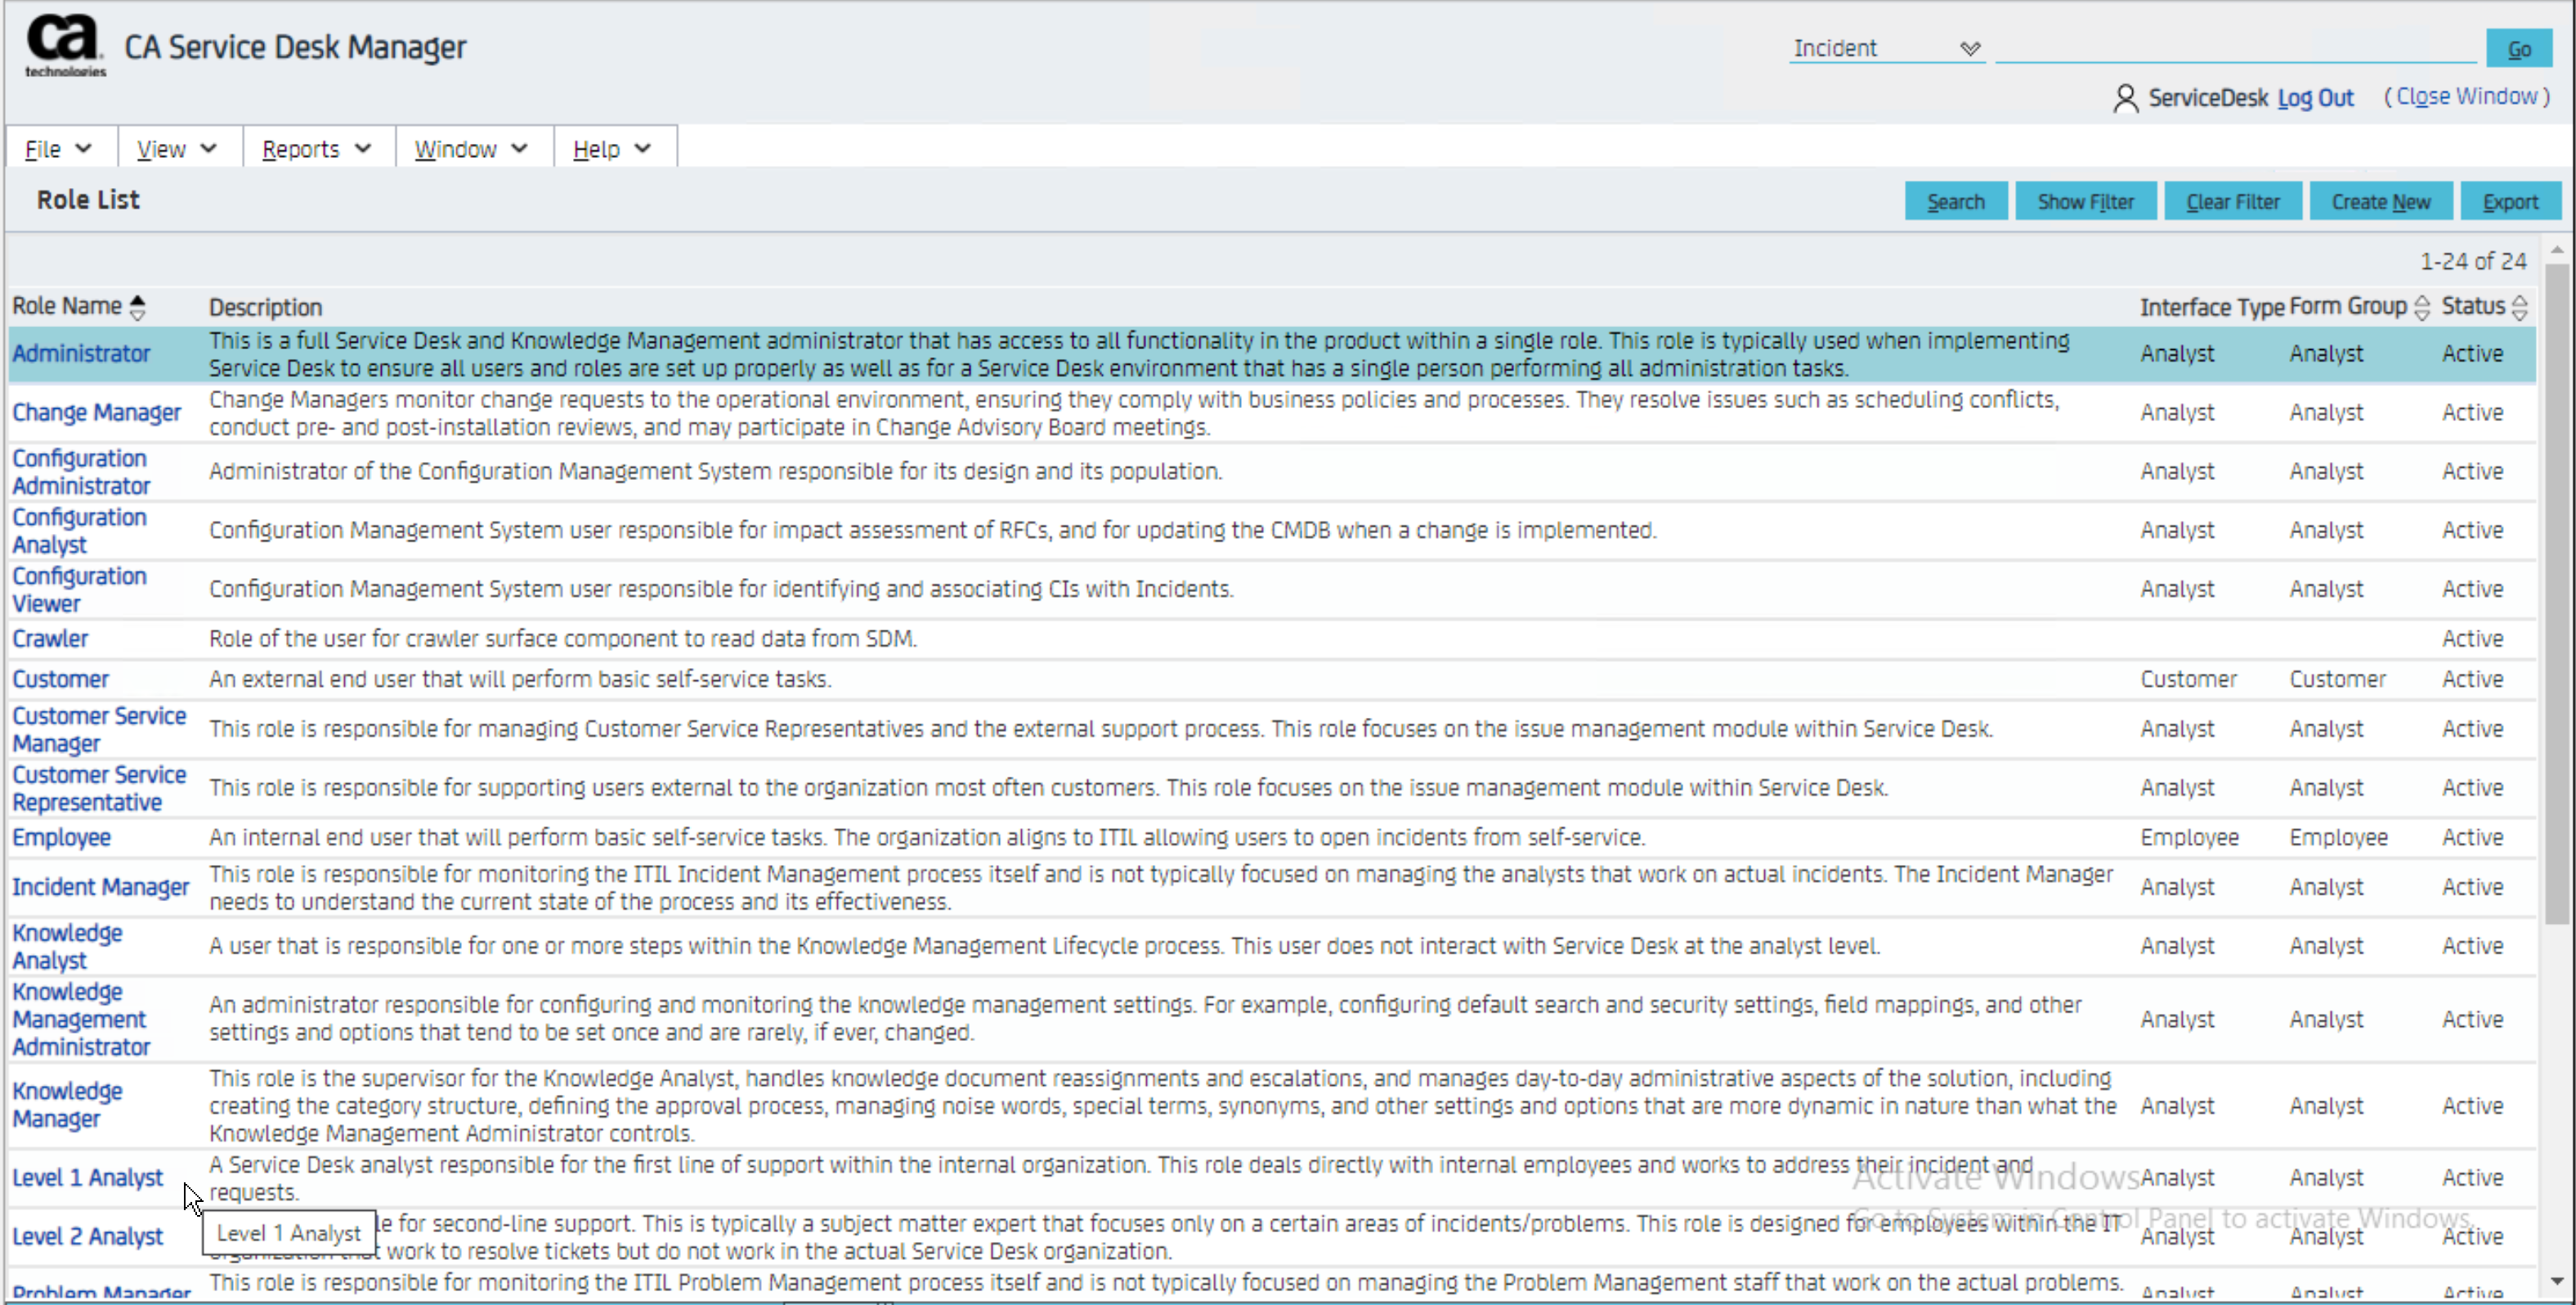Click scrollbar up arrow

tap(2556, 249)
